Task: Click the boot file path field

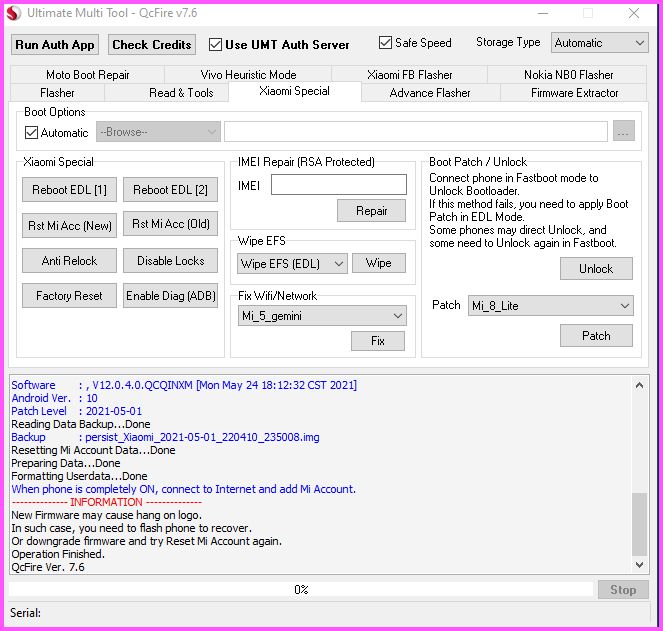Action: pyautogui.click(x=416, y=131)
